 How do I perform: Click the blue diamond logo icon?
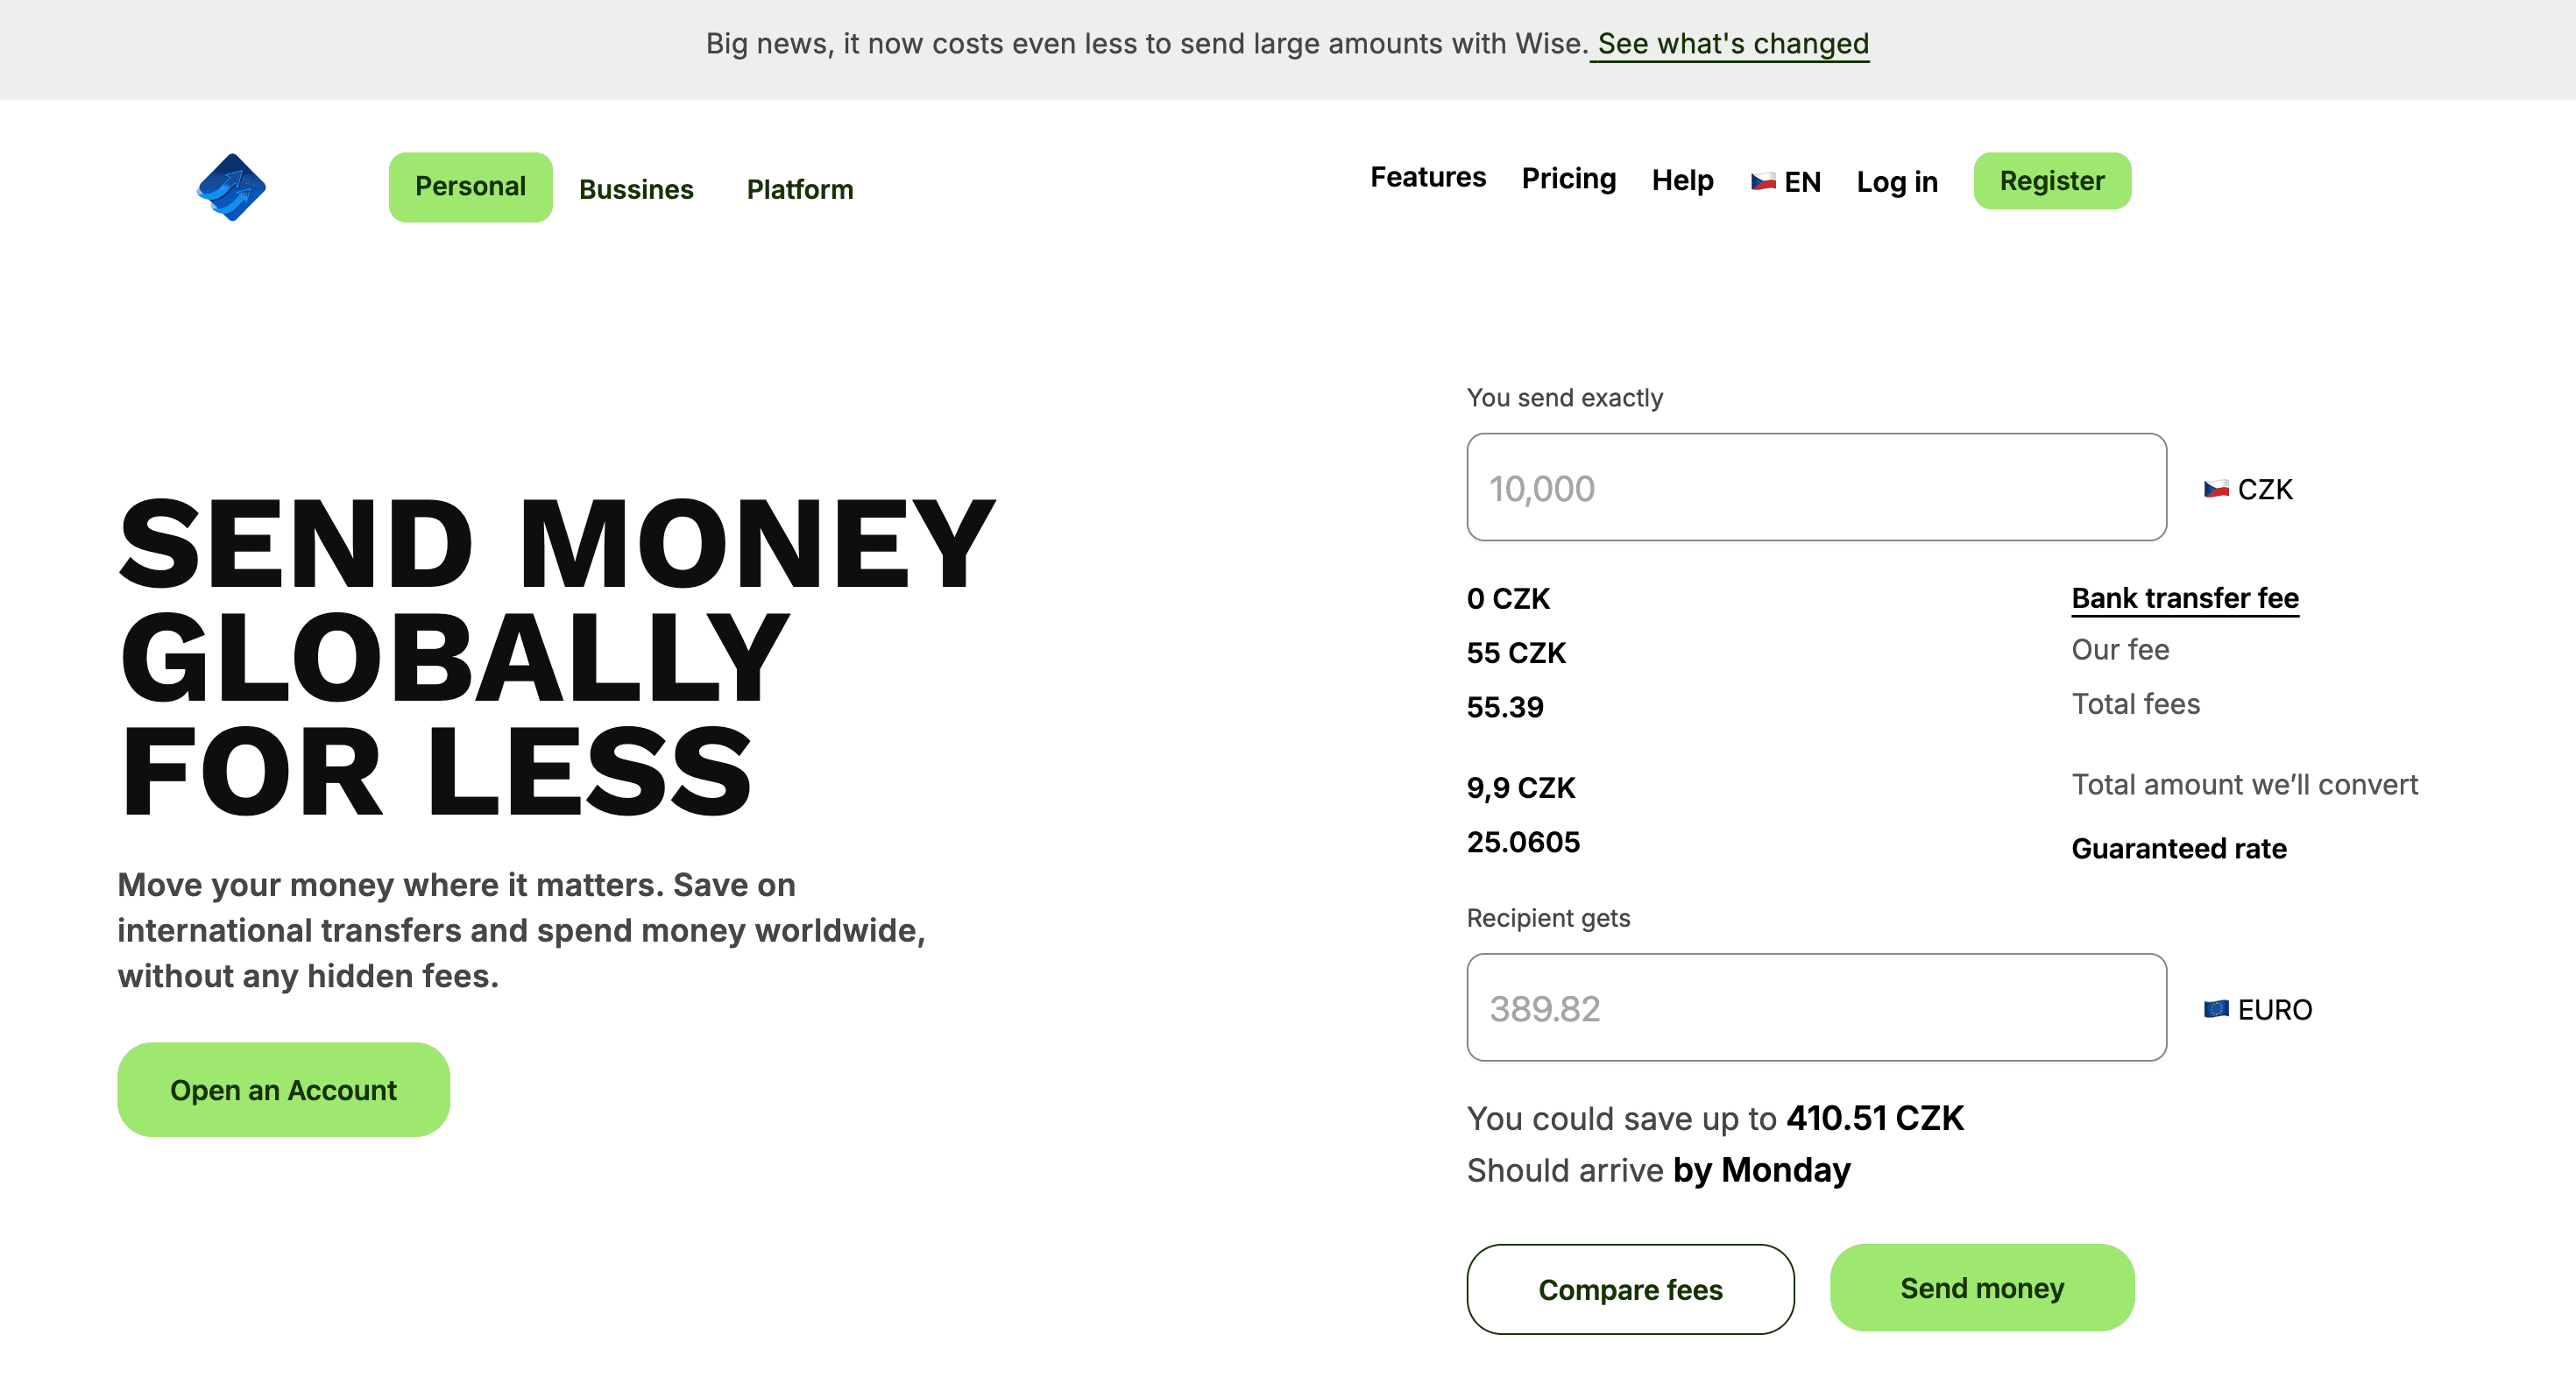(231, 187)
